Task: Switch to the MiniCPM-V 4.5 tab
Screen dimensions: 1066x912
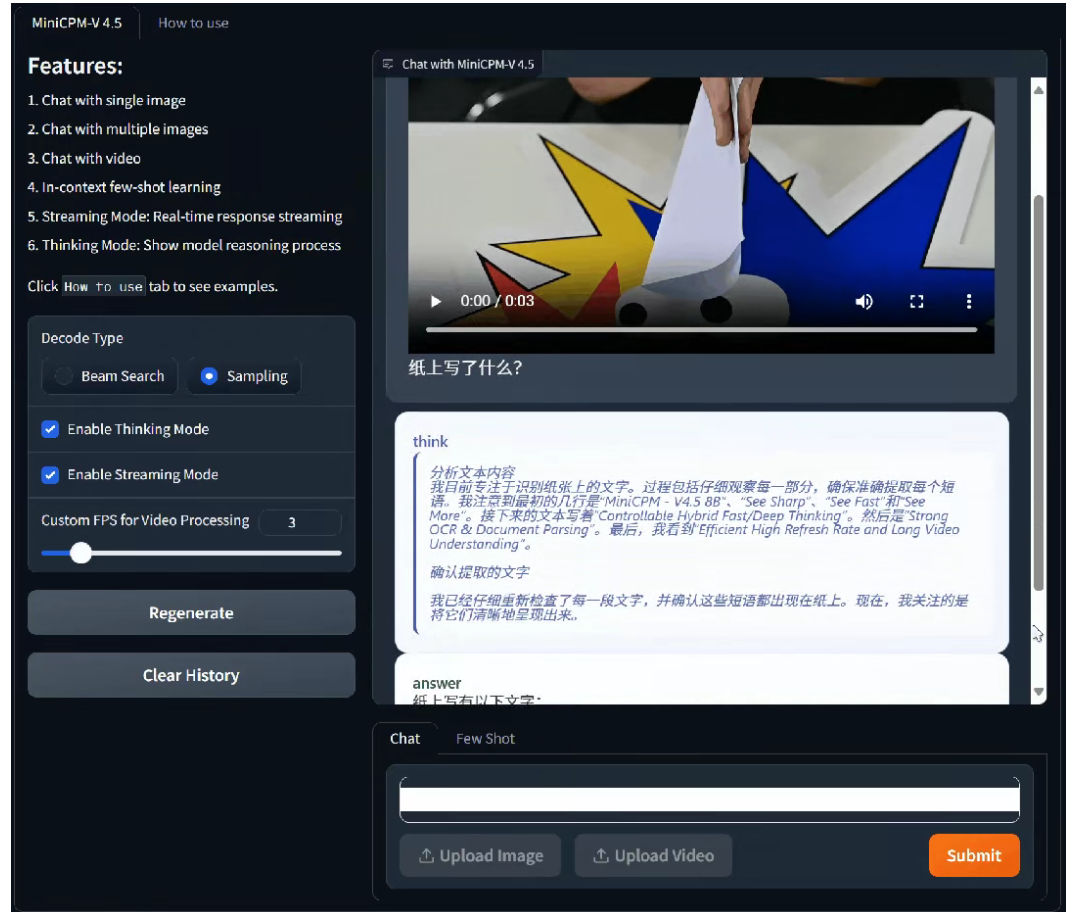Action: click(77, 23)
